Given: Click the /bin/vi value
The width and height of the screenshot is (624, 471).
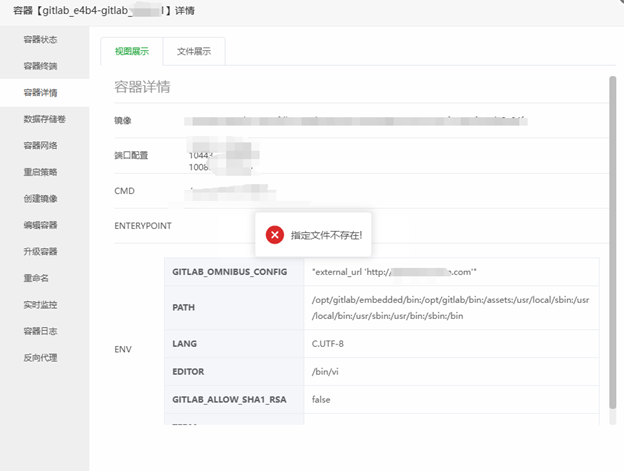Looking at the screenshot, I should [x=325, y=372].
